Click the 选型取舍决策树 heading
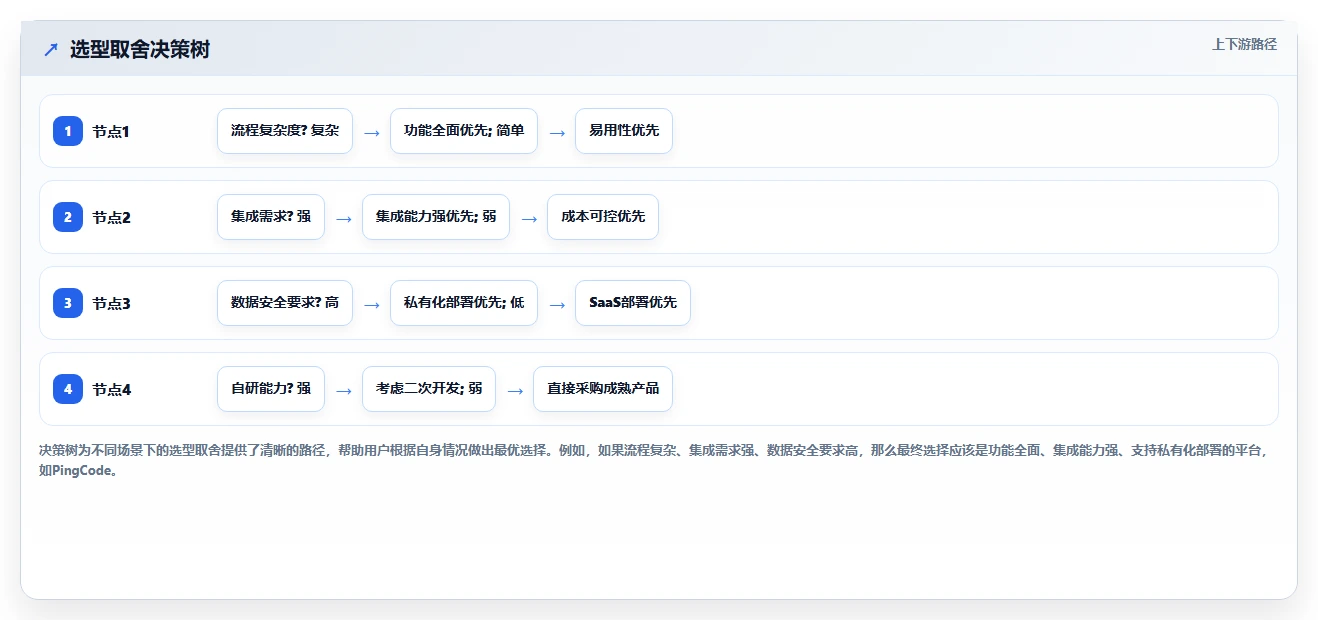 click(x=140, y=50)
